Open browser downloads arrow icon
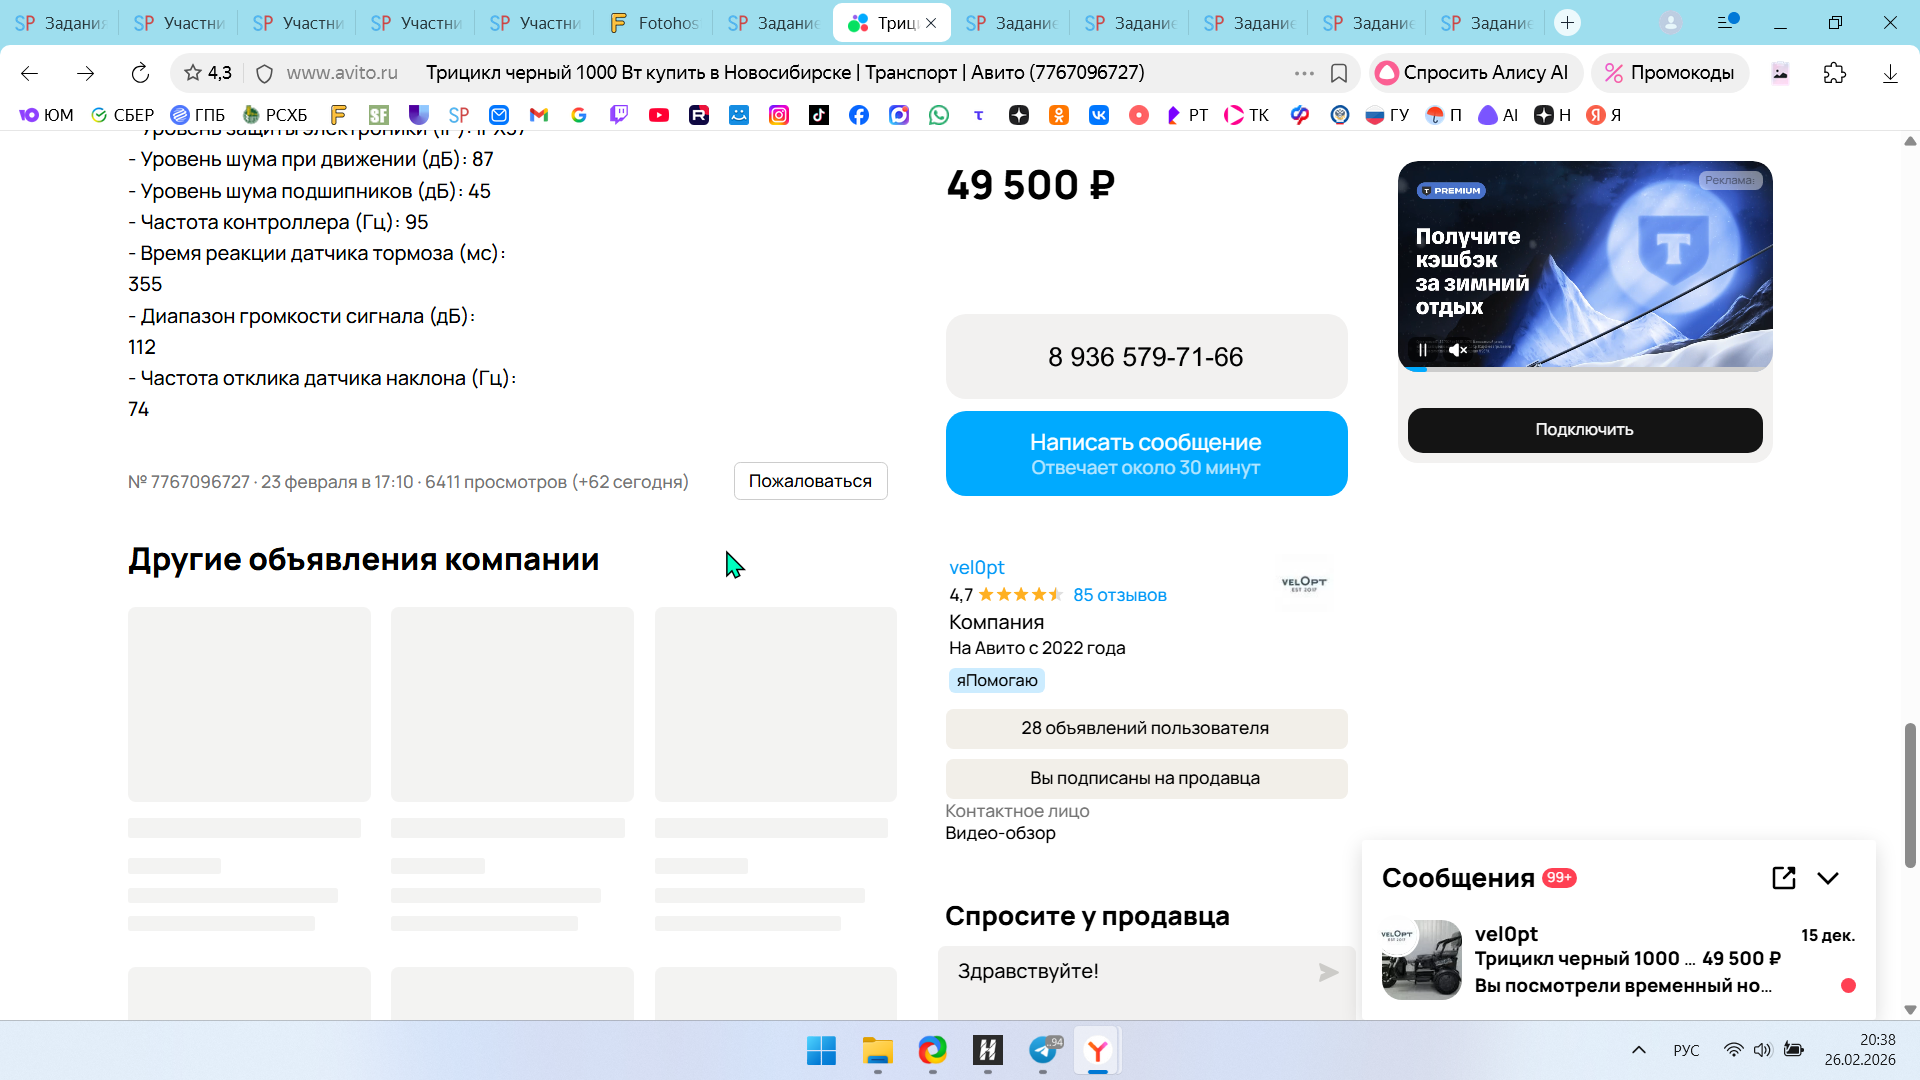This screenshot has width=1920, height=1080. point(1890,73)
